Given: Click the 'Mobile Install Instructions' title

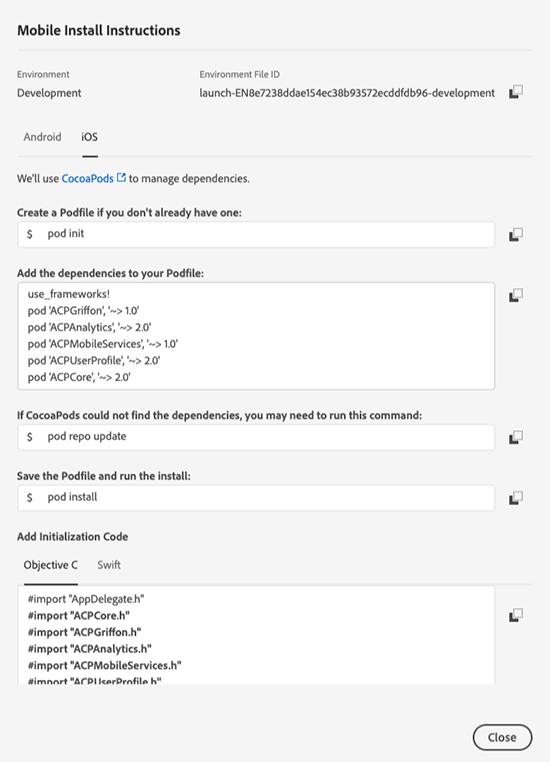Looking at the screenshot, I should click(x=99, y=30).
